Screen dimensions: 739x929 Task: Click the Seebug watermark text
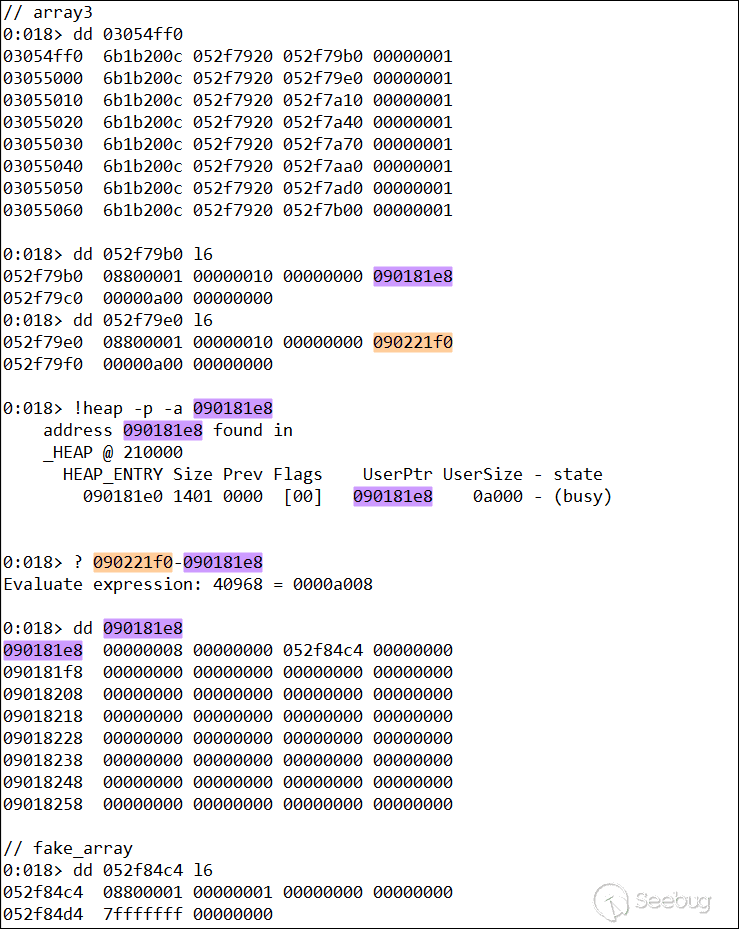(x=673, y=901)
